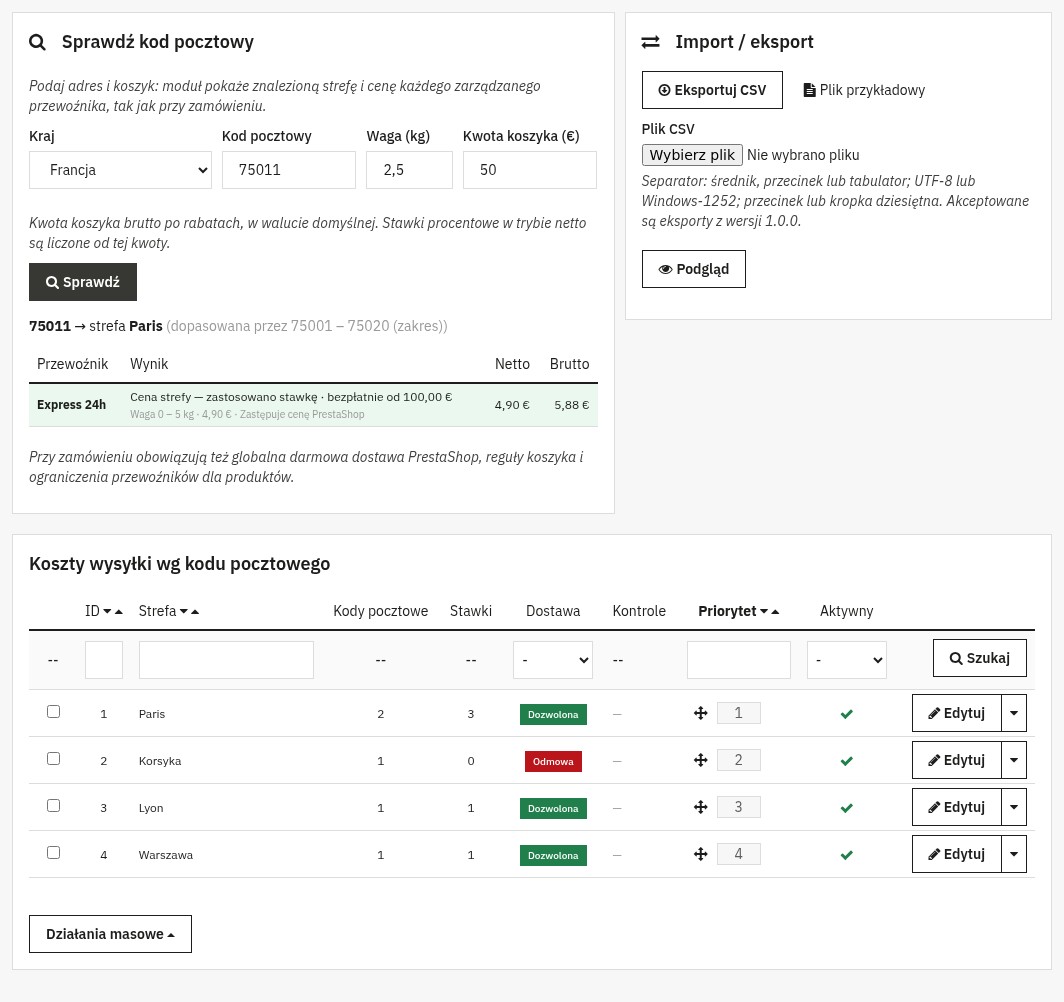Open the Działania masowe bulk actions menu
Image resolution: width=1064 pixels, height=1002 pixels.
(x=110, y=934)
